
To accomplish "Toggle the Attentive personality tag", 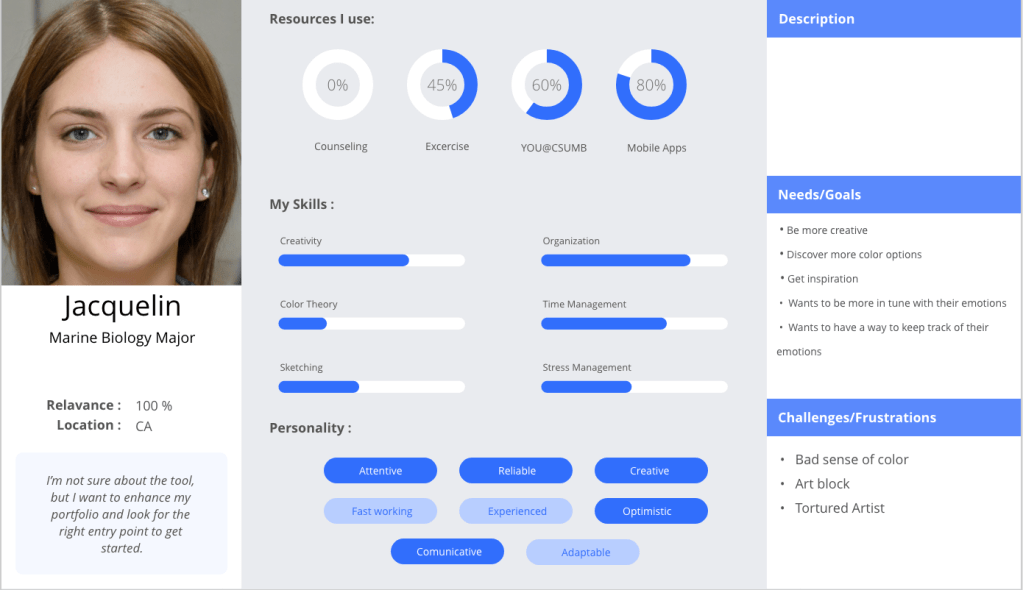I will [x=380, y=471].
